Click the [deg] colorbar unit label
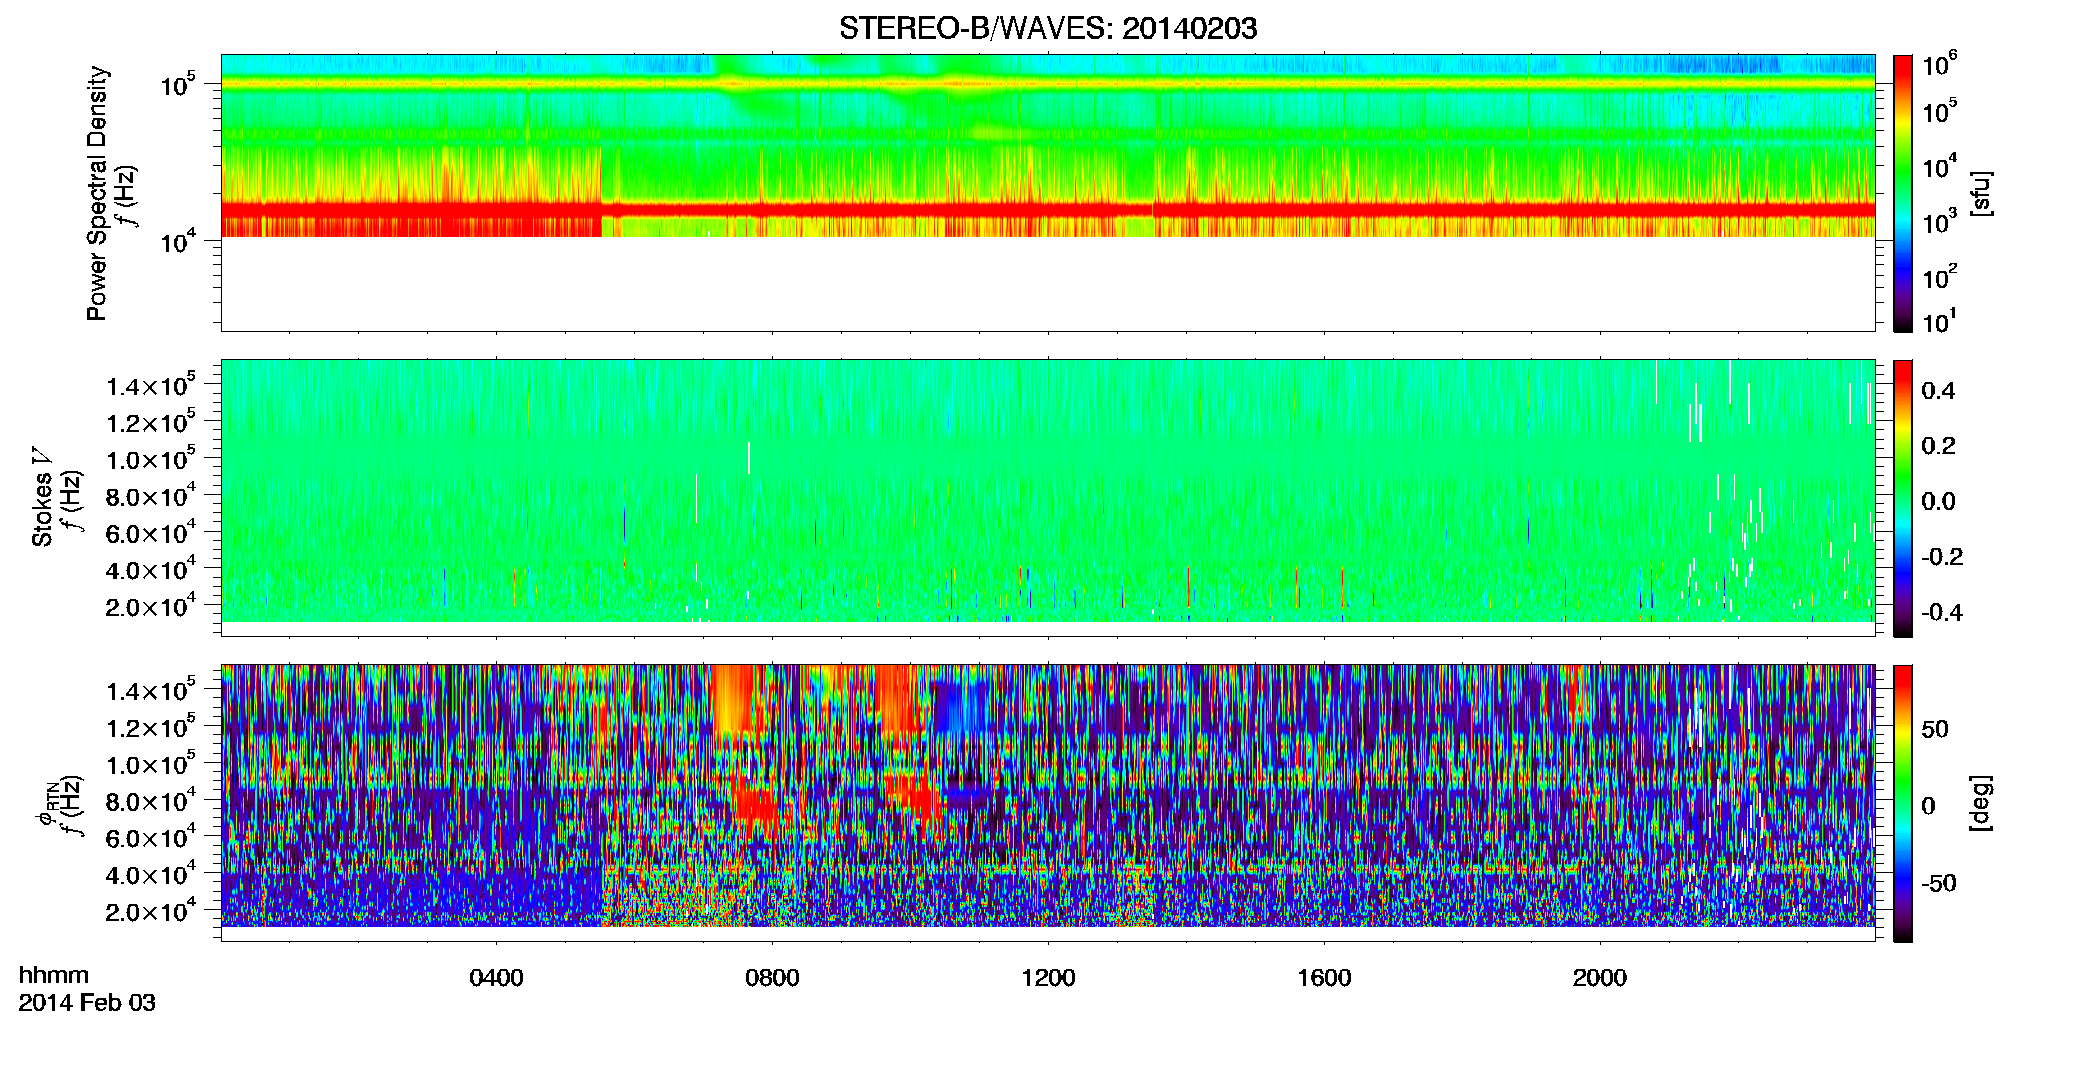The height and width of the screenshot is (1080, 2096). pos(1981,803)
